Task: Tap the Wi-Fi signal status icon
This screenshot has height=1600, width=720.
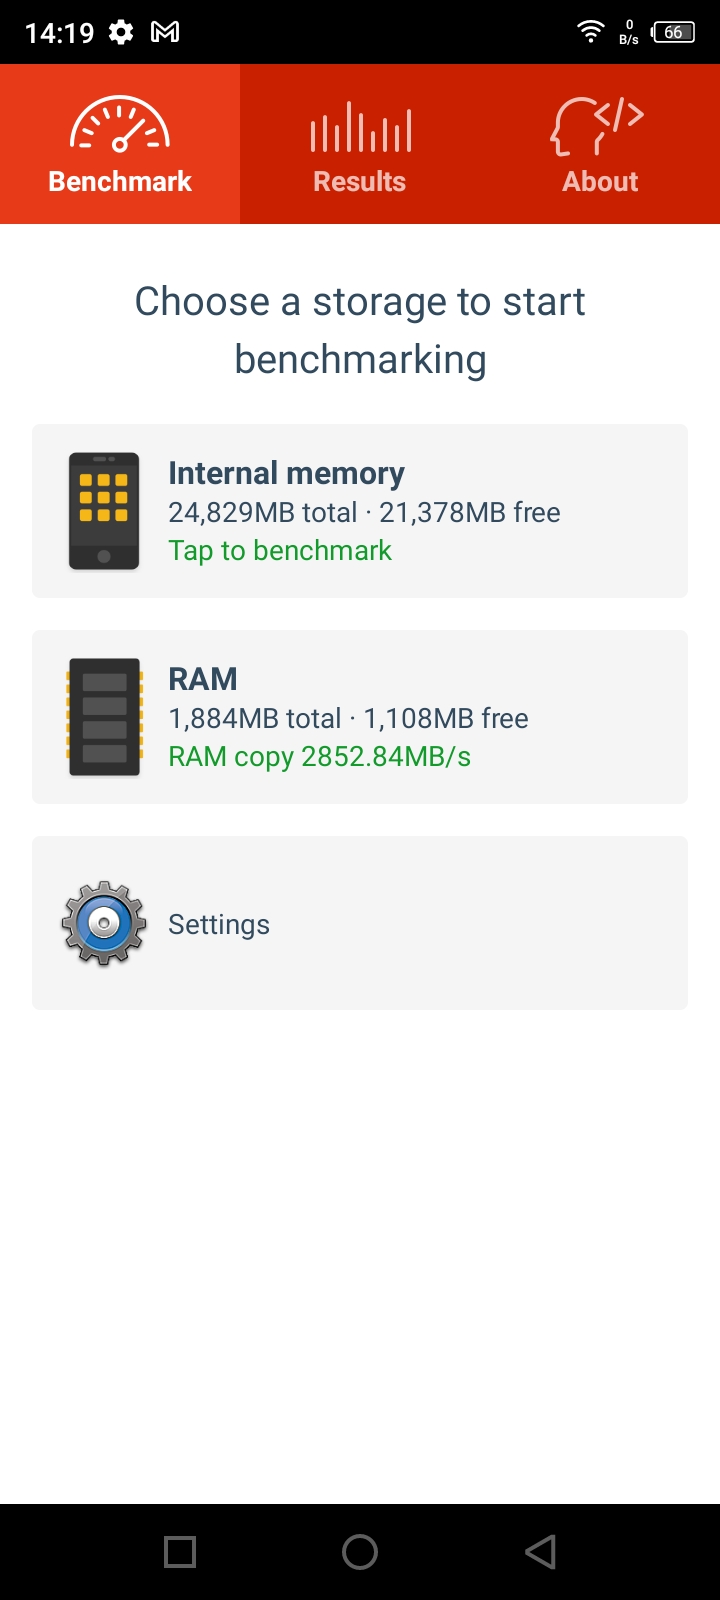Action: 591,32
